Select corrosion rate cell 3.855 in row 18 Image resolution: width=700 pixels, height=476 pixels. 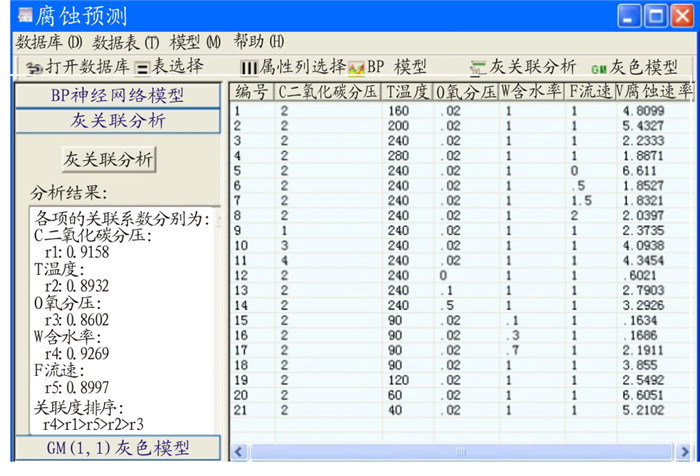tap(639, 365)
